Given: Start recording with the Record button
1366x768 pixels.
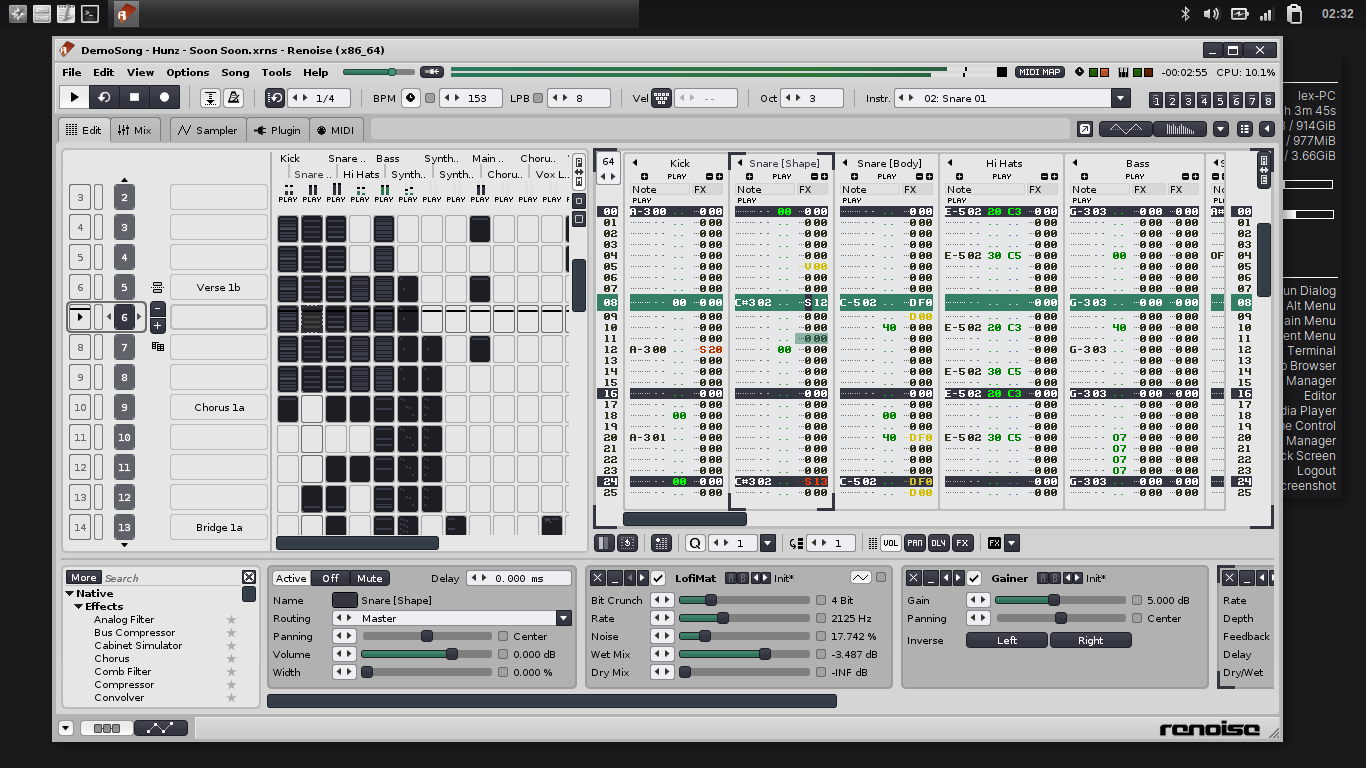Looking at the screenshot, I should tap(164, 97).
